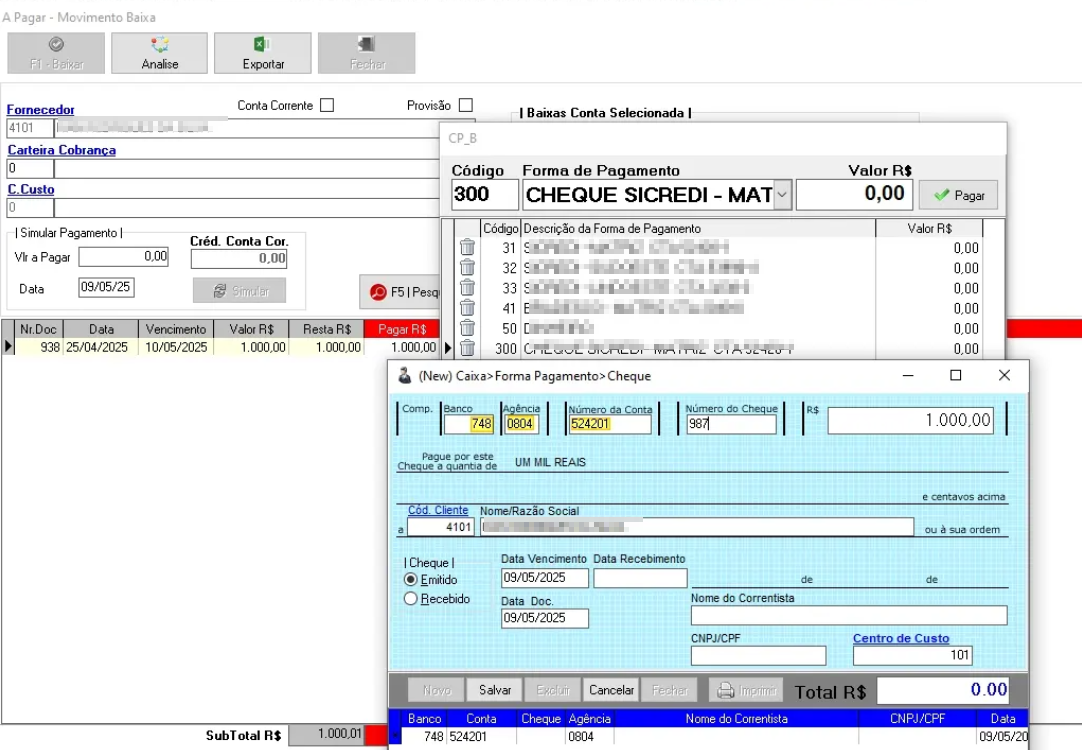Click the simulation Data field 09/05/25
1082x750 pixels.
(x=106, y=287)
